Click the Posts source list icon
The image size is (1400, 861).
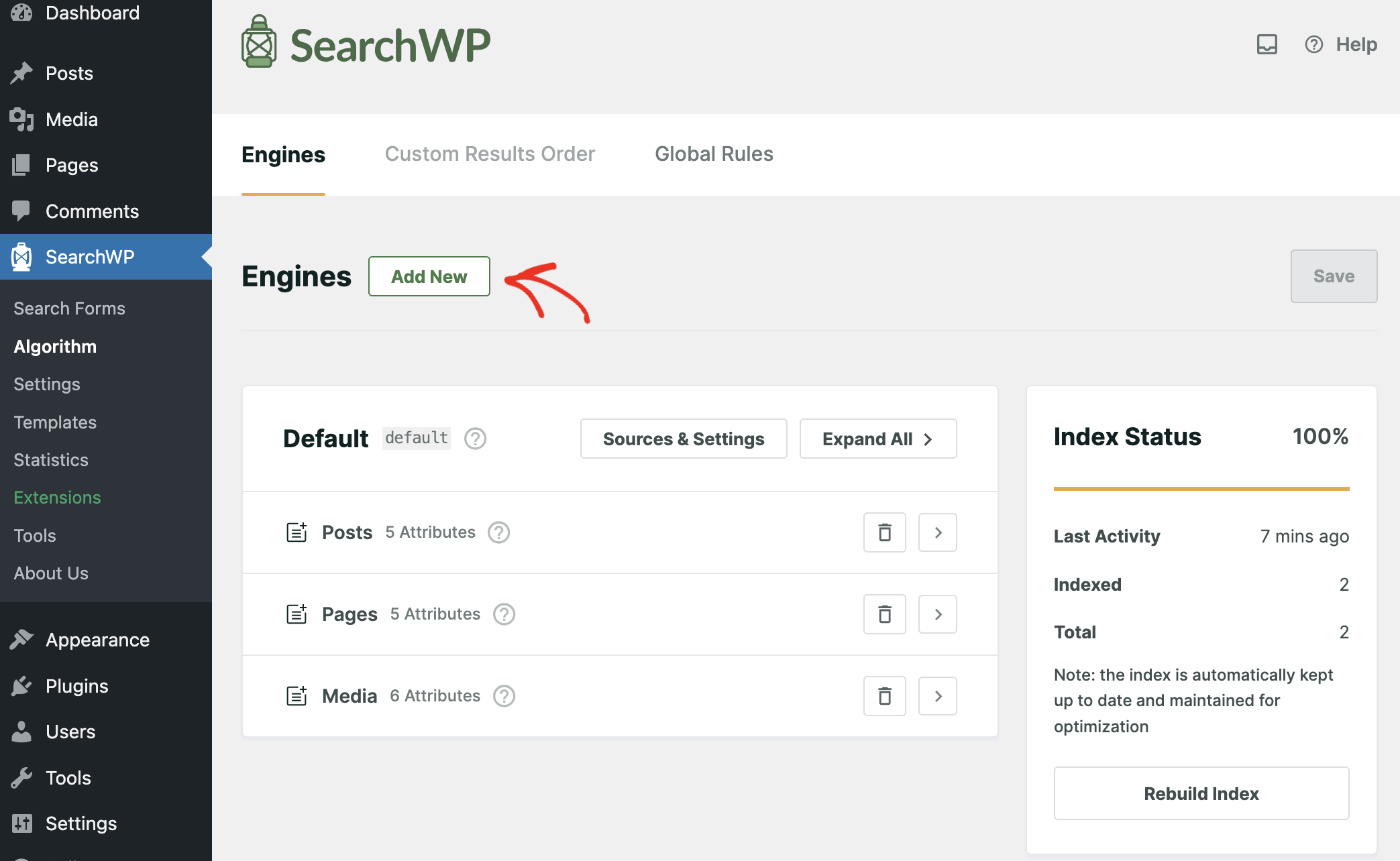click(x=297, y=532)
